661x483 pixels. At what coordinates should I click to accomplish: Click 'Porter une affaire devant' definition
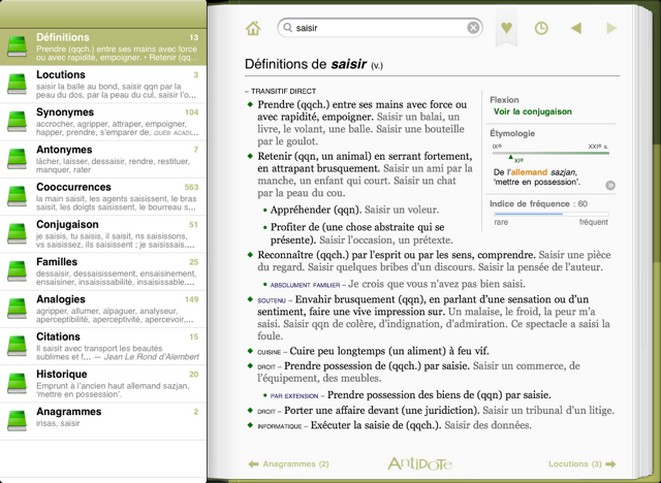[382, 410]
